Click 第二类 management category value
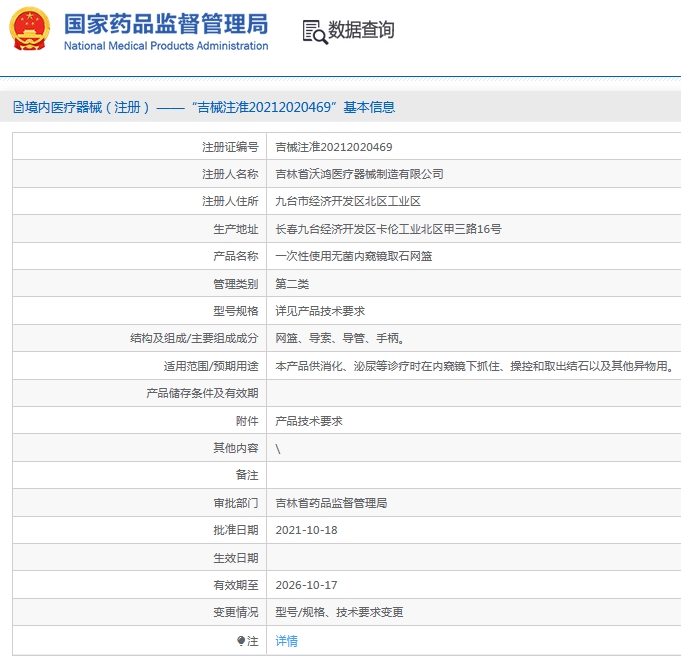The width and height of the screenshot is (681, 665). click(x=292, y=284)
